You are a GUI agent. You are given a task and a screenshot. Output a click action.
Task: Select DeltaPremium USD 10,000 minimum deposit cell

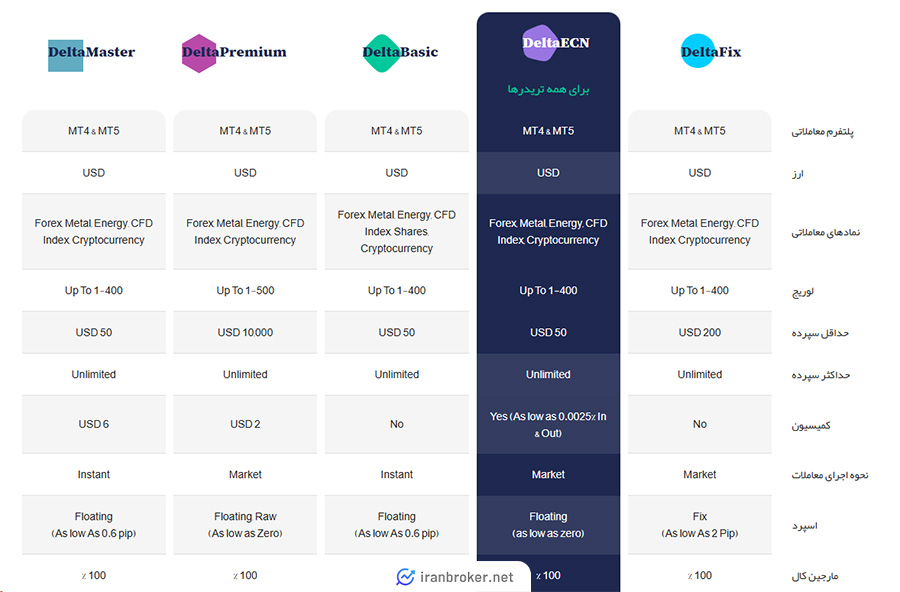pyautogui.click(x=245, y=332)
